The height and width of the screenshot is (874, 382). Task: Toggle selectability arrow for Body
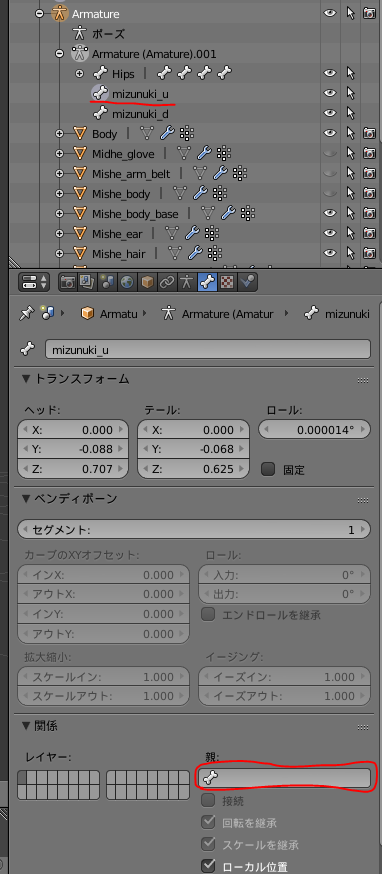[x=351, y=134]
